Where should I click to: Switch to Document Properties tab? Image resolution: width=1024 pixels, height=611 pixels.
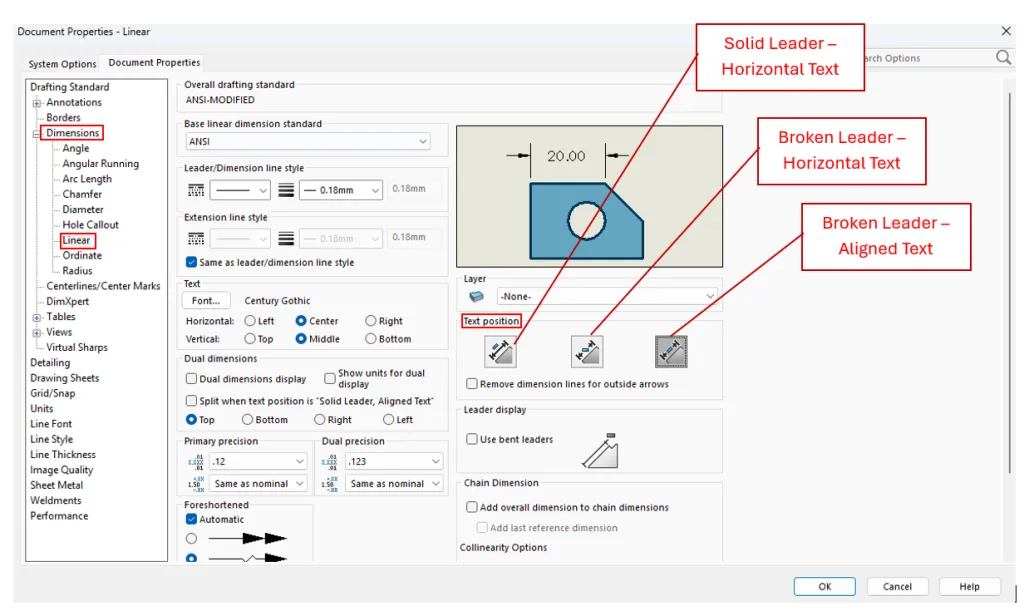154,63
